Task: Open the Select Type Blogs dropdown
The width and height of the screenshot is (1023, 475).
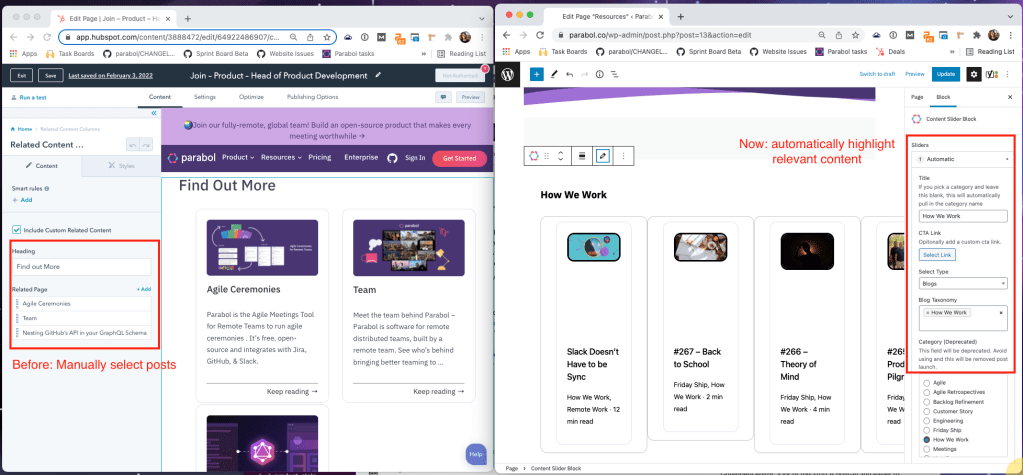Action: 963,284
